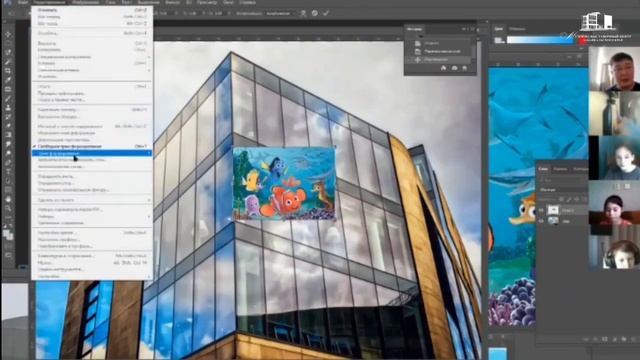The image size is (640, 360).
Task: Create a new snapshot in History panel
Action: [x=454, y=68]
